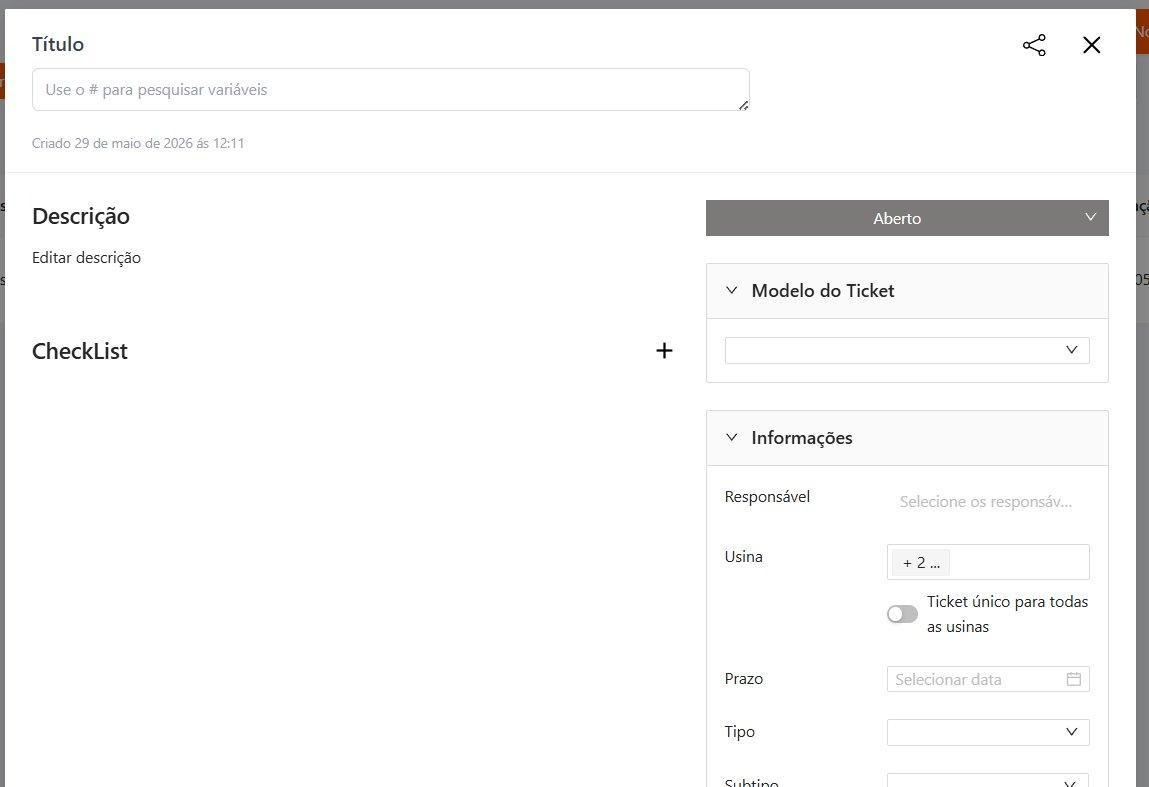Image resolution: width=1149 pixels, height=787 pixels.
Task: Click the Responsável label
Action: click(767, 497)
